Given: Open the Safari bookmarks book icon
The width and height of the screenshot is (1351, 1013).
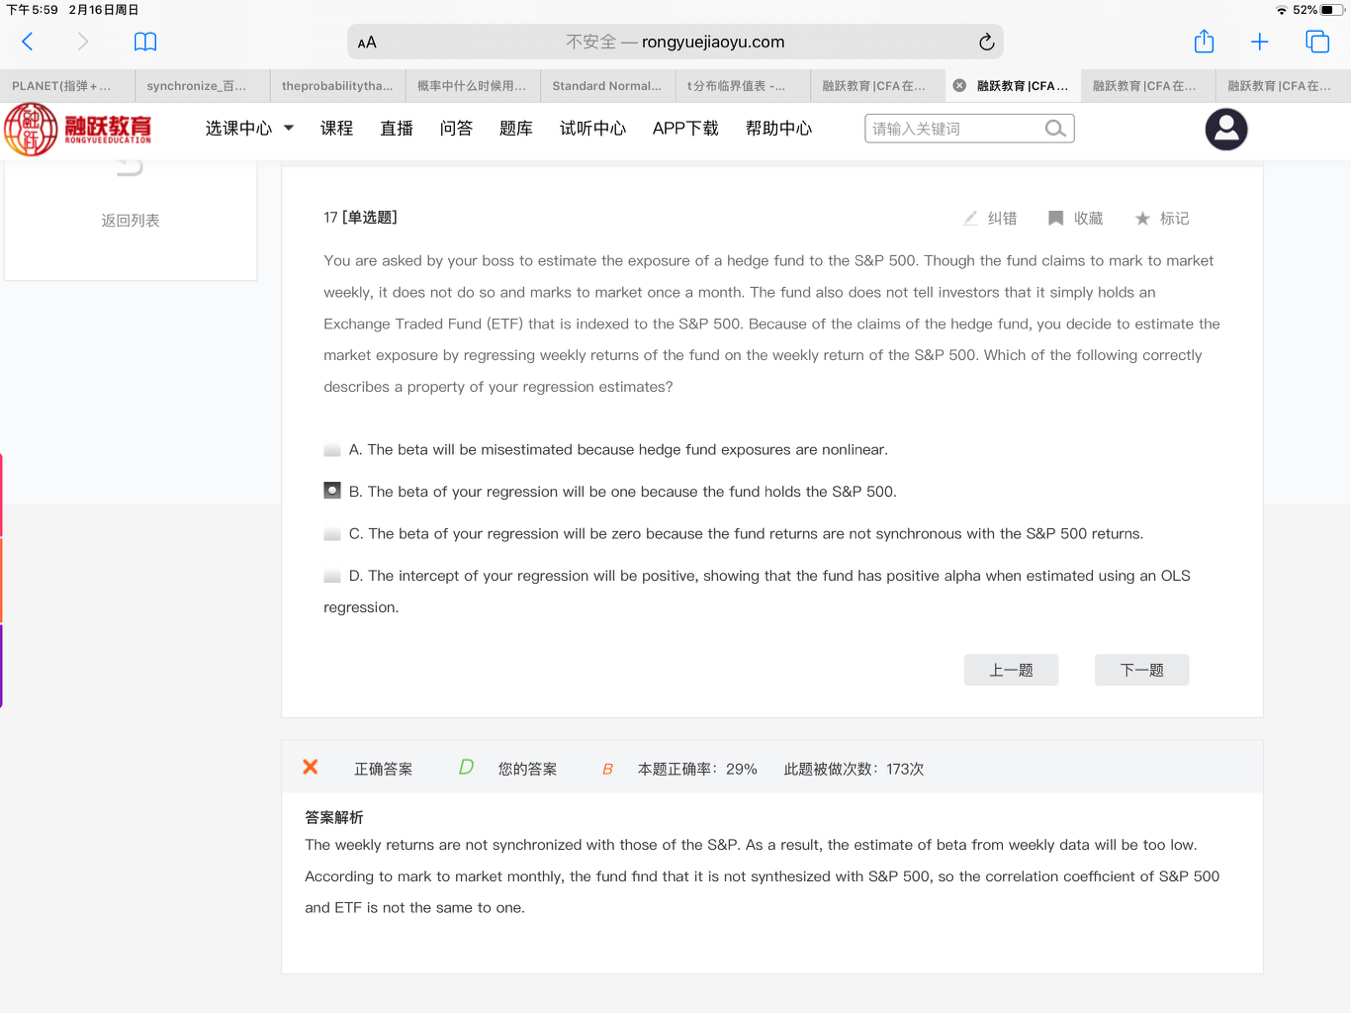Looking at the screenshot, I should point(145,42).
